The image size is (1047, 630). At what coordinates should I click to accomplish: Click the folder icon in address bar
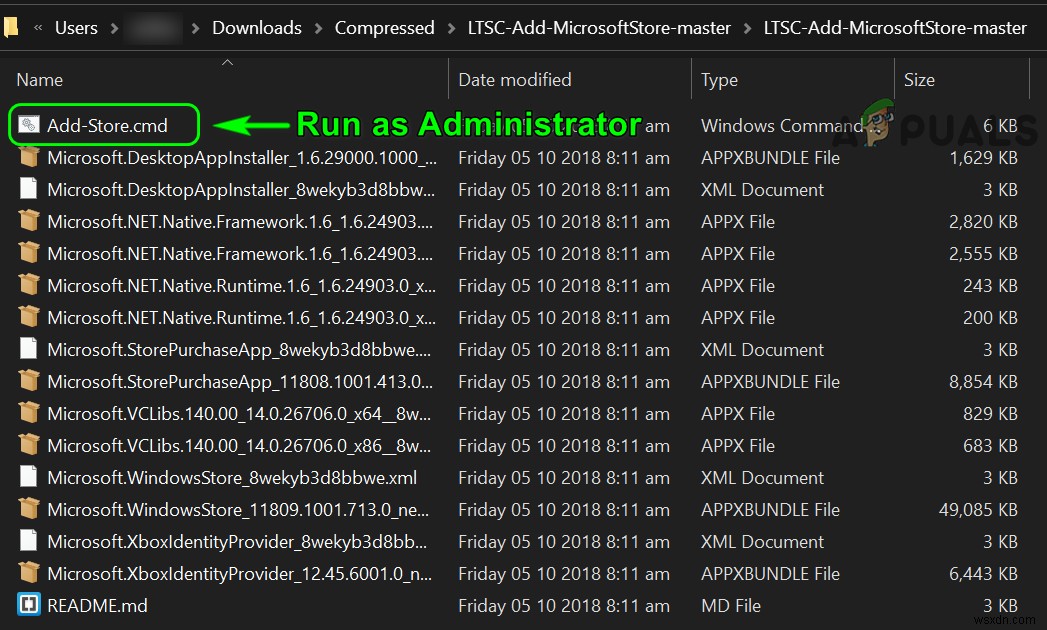click(11, 28)
